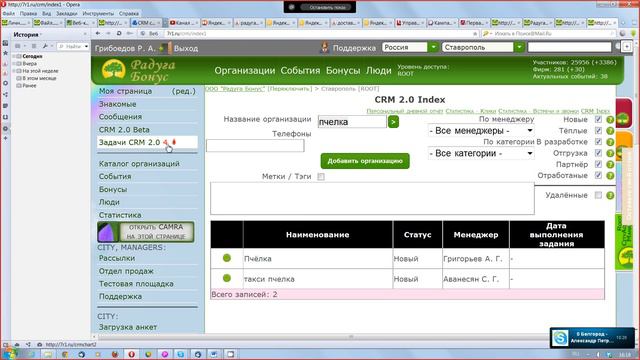640x360 pixels.
Task: Open the Закладки menu in Opera
Action: tap(67, 13)
